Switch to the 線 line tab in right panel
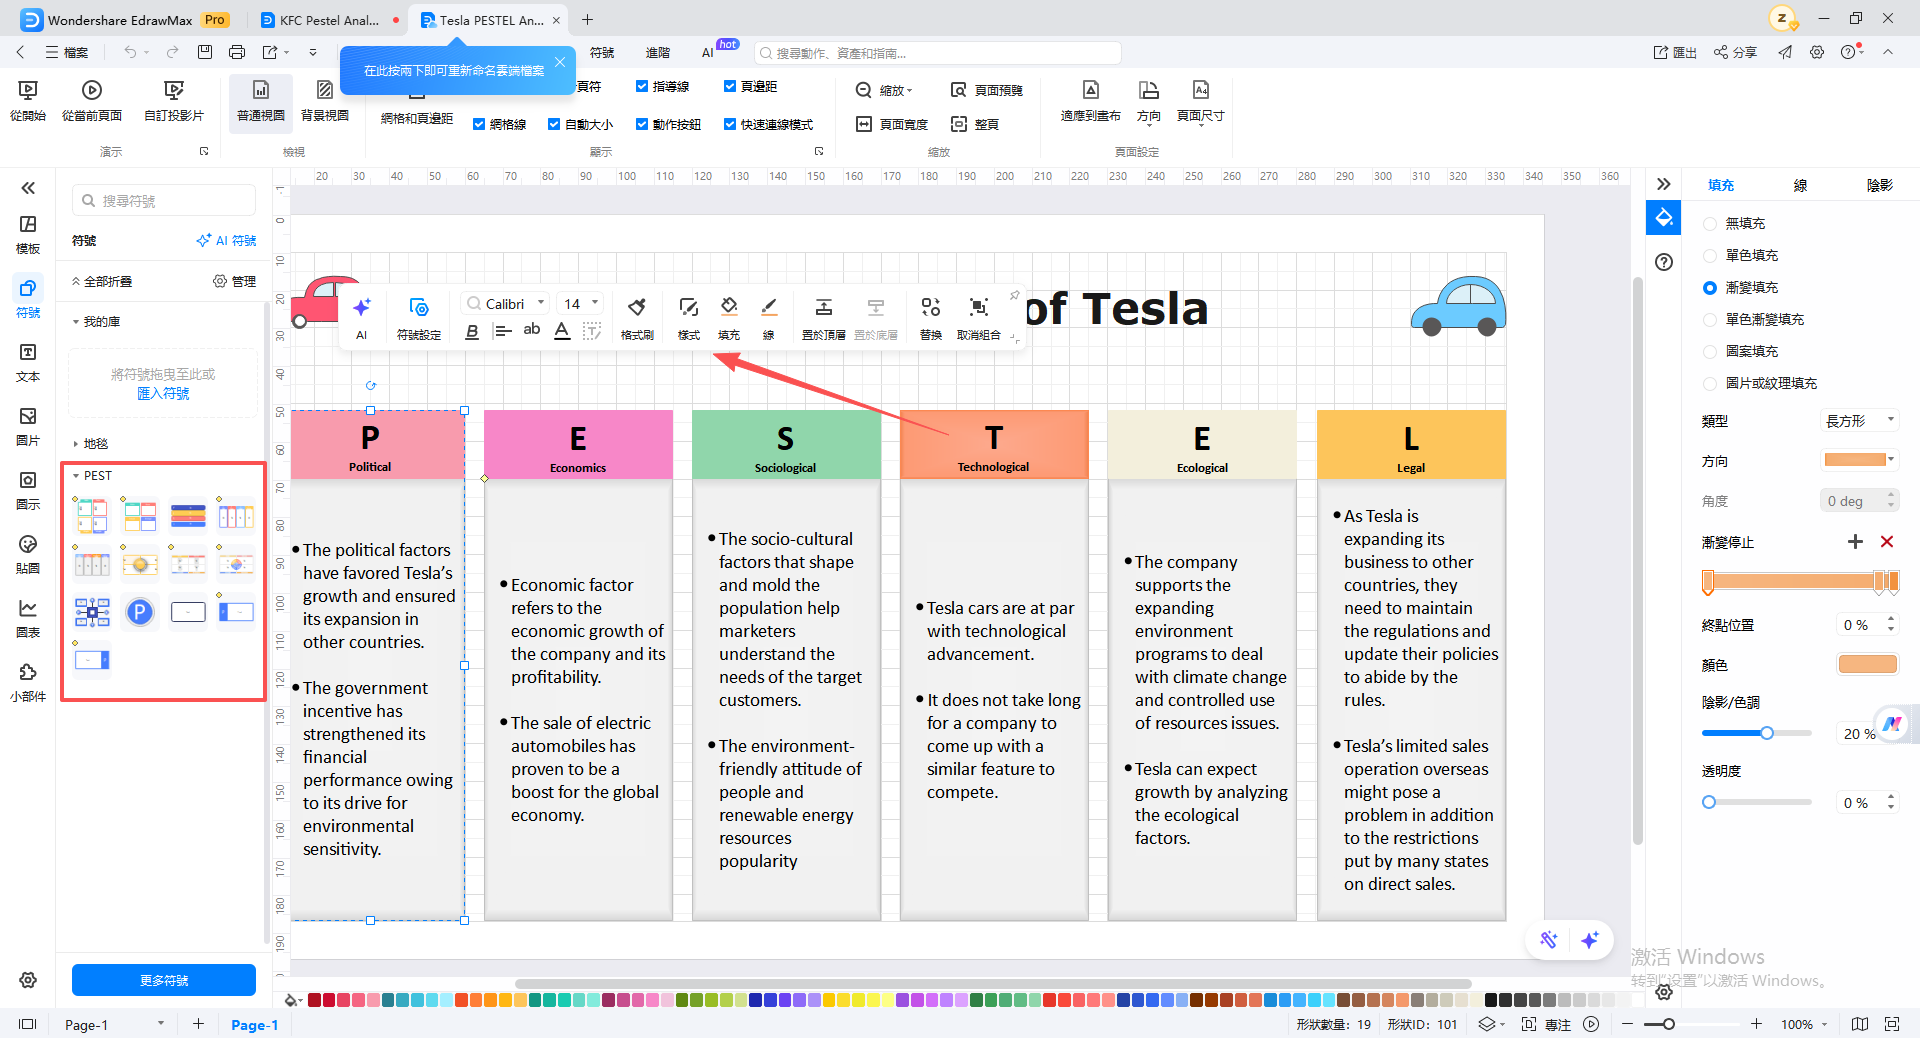This screenshot has height=1038, width=1920. point(1800,185)
